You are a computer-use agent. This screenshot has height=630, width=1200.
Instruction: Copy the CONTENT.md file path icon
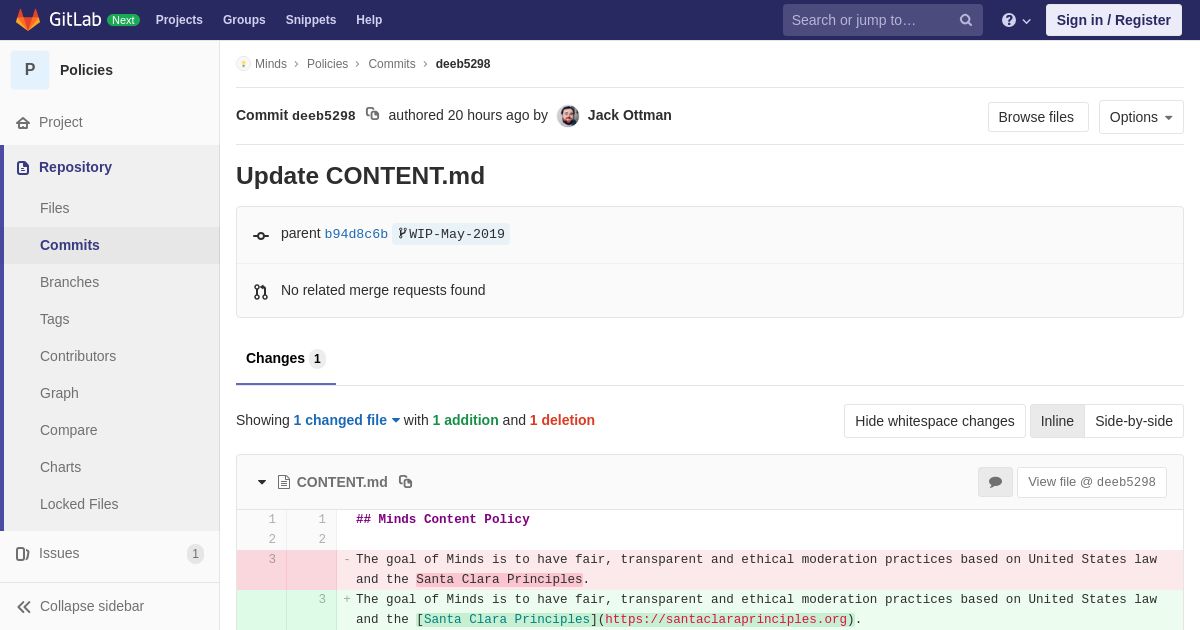405,482
